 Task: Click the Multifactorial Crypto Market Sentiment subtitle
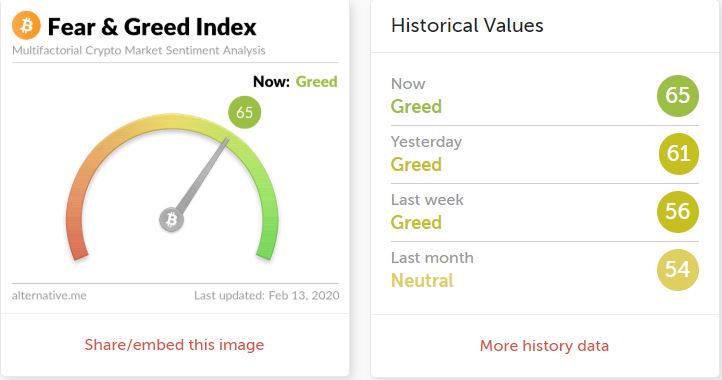(x=139, y=50)
